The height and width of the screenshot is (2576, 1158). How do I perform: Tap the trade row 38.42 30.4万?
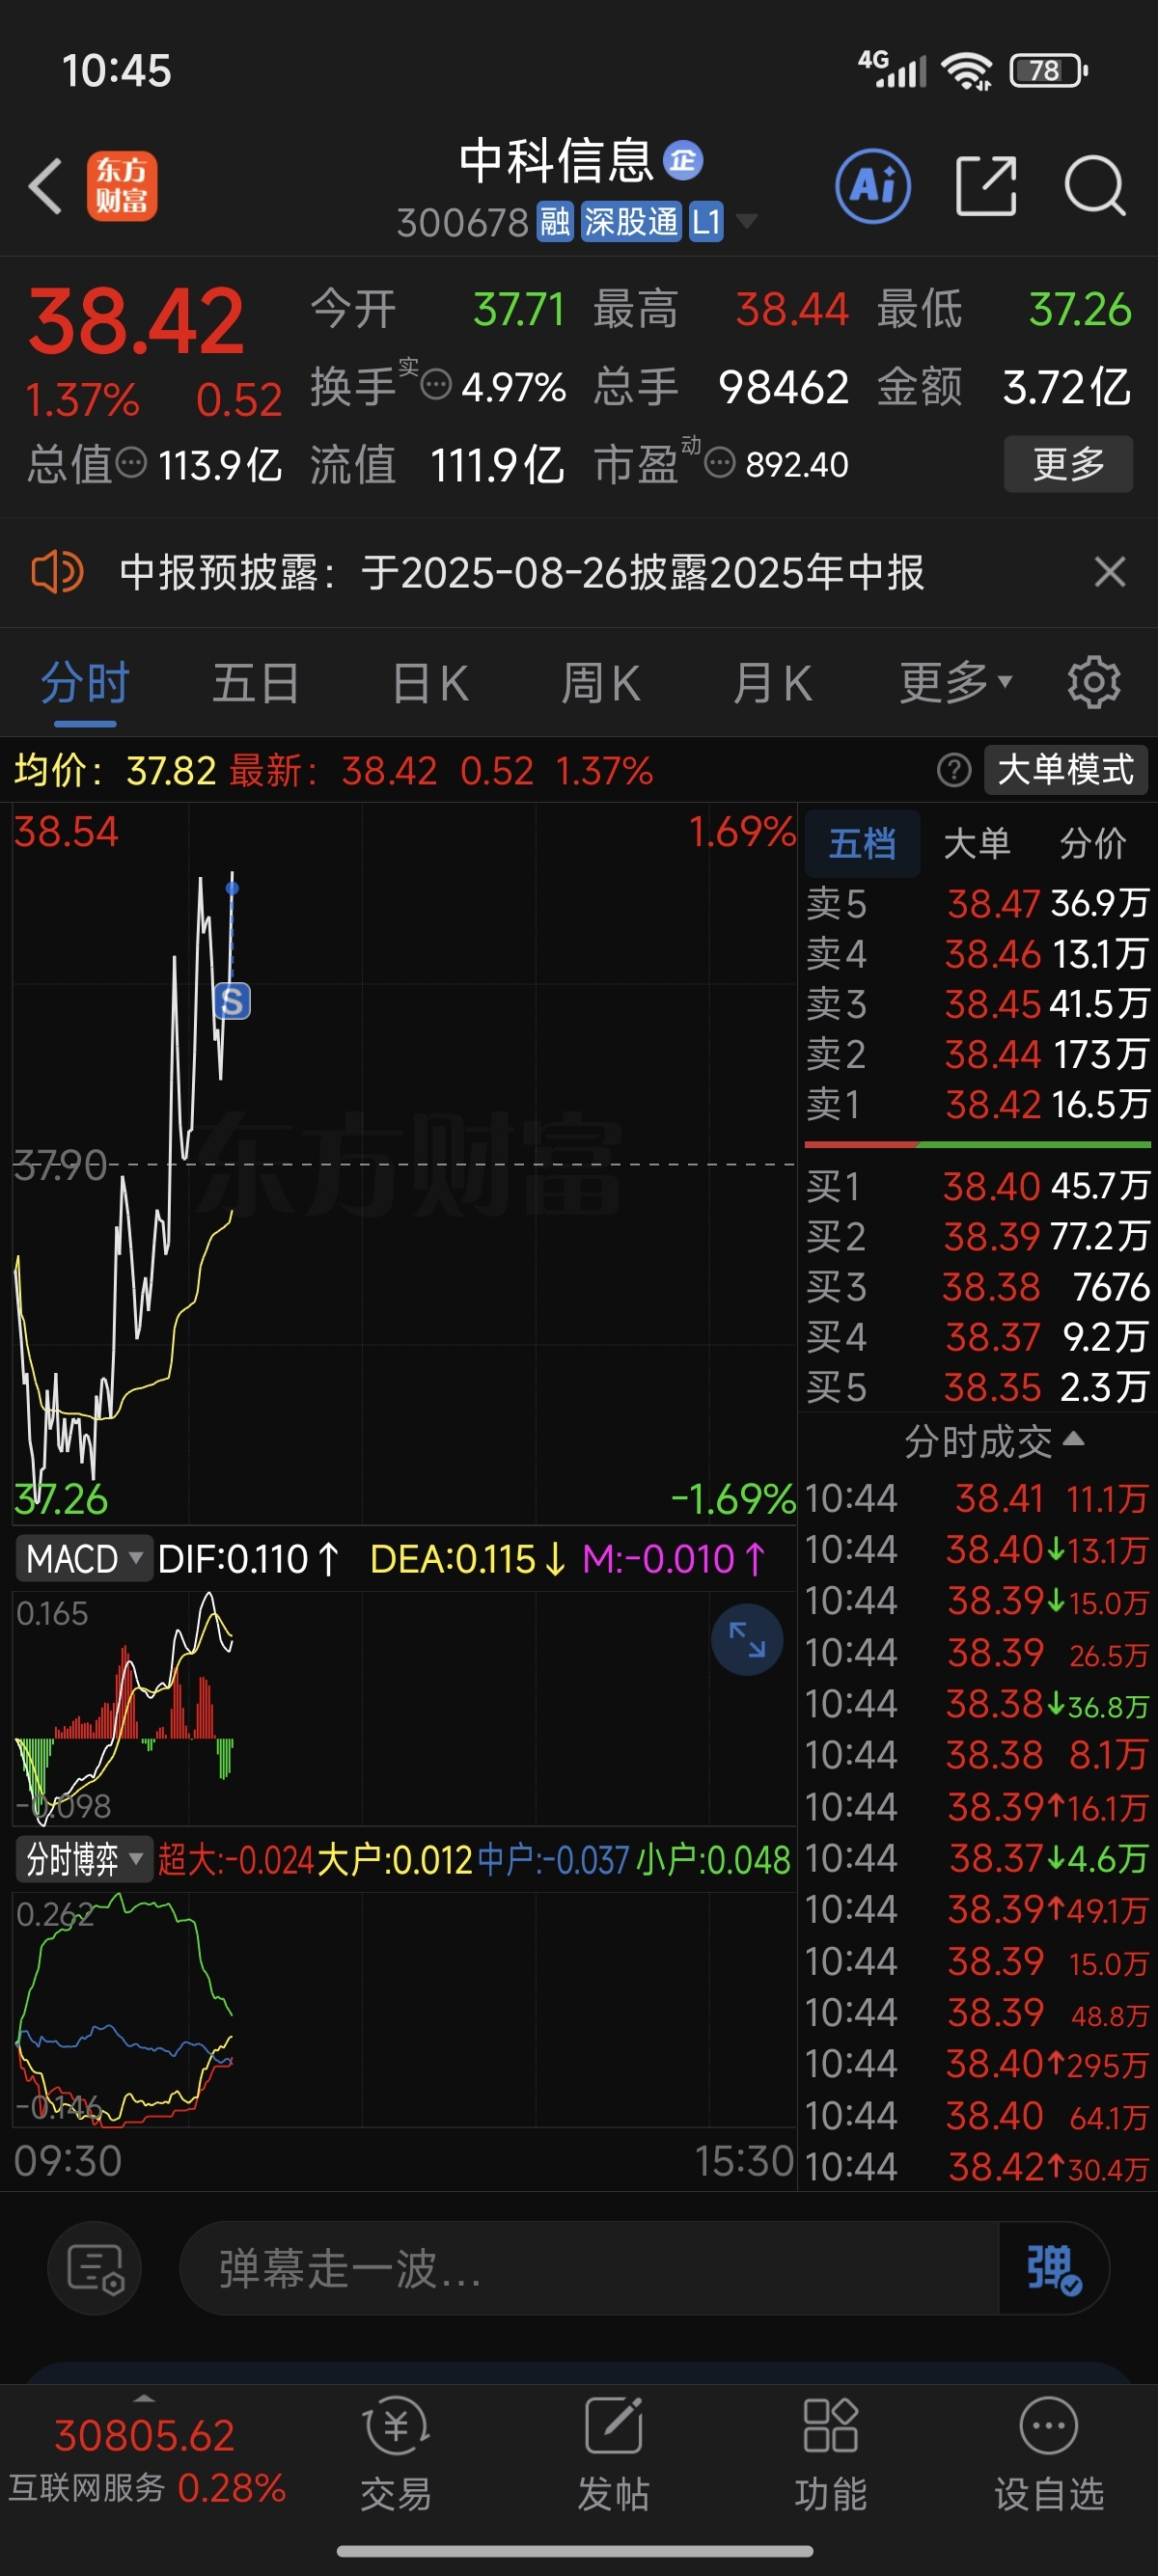pyautogui.click(x=977, y=2167)
